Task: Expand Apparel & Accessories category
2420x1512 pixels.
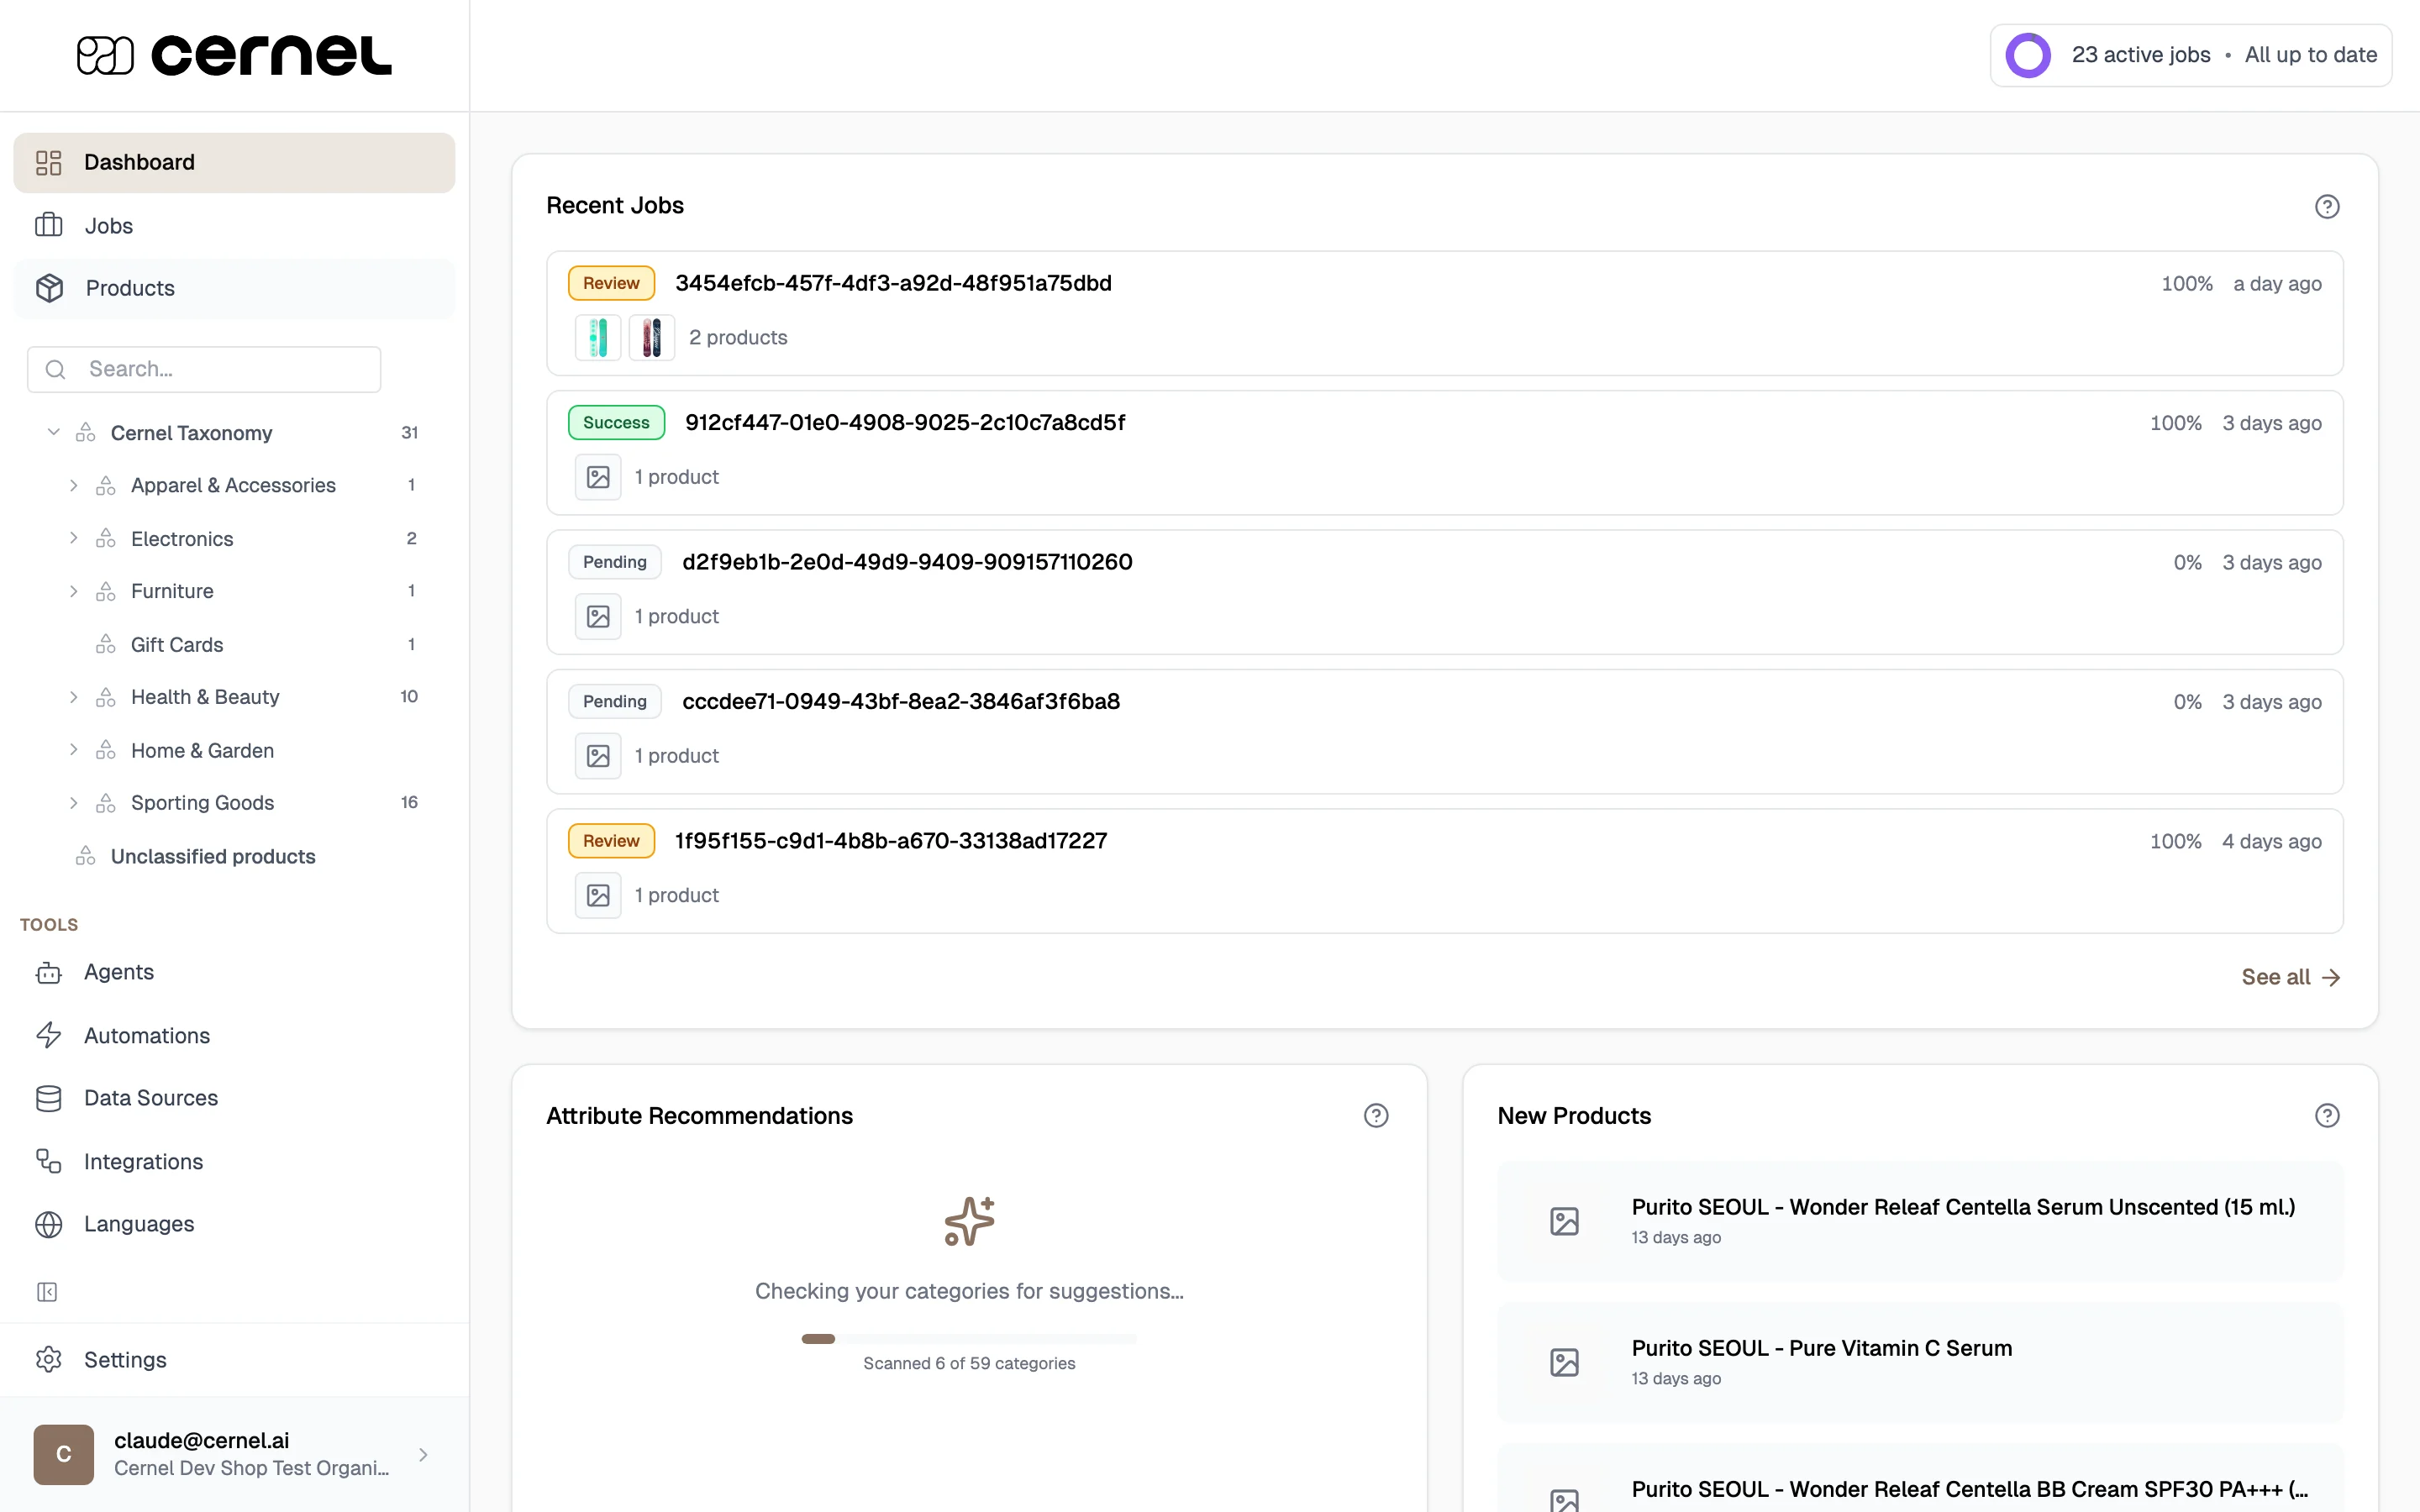Action: pos(73,485)
